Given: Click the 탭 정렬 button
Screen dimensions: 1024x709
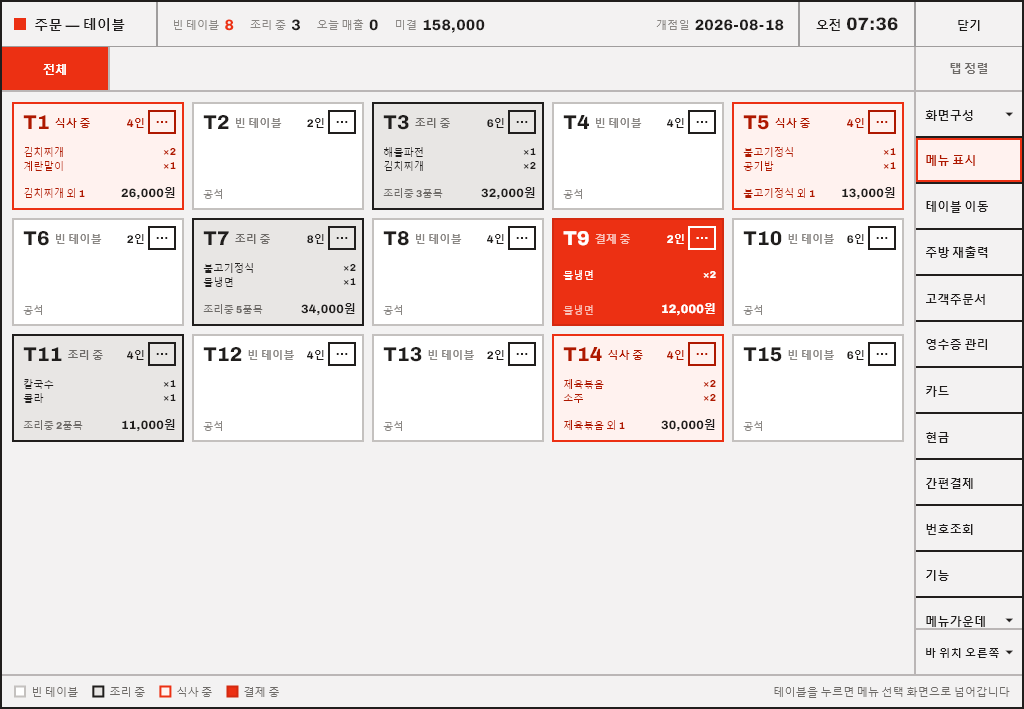Looking at the screenshot, I should click(968, 69).
